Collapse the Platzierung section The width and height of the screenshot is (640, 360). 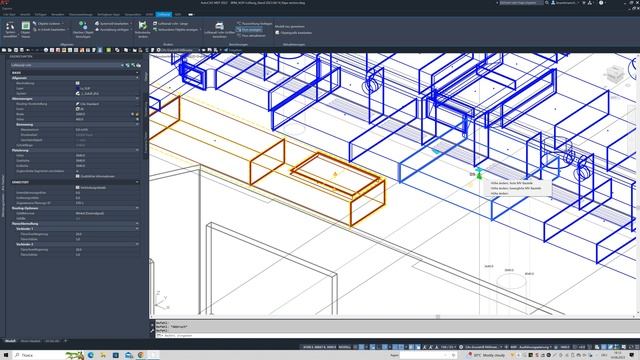pos(137,150)
